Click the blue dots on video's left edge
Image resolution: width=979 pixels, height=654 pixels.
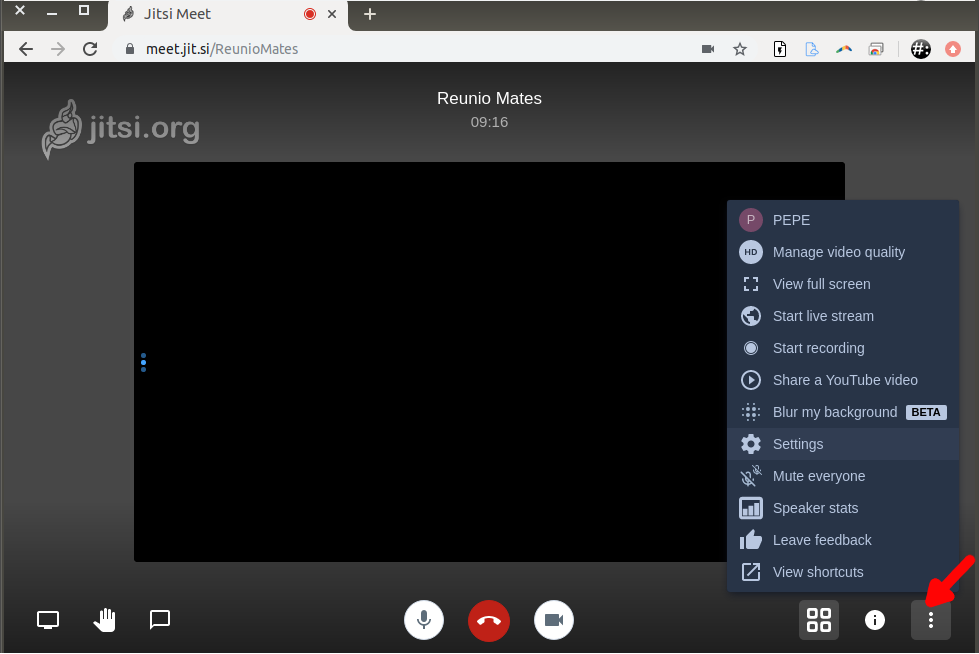(143, 362)
